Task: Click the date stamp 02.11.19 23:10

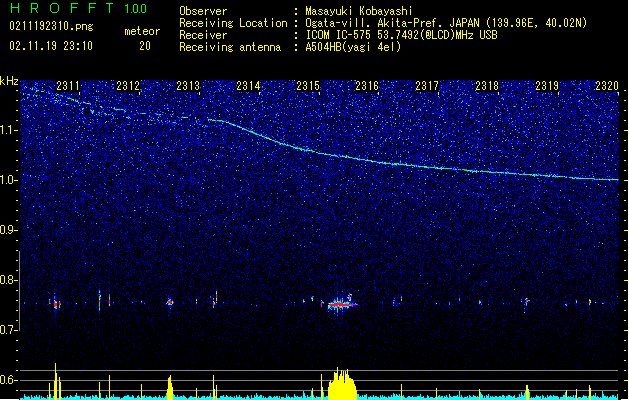Action: pyautogui.click(x=51, y=46)
